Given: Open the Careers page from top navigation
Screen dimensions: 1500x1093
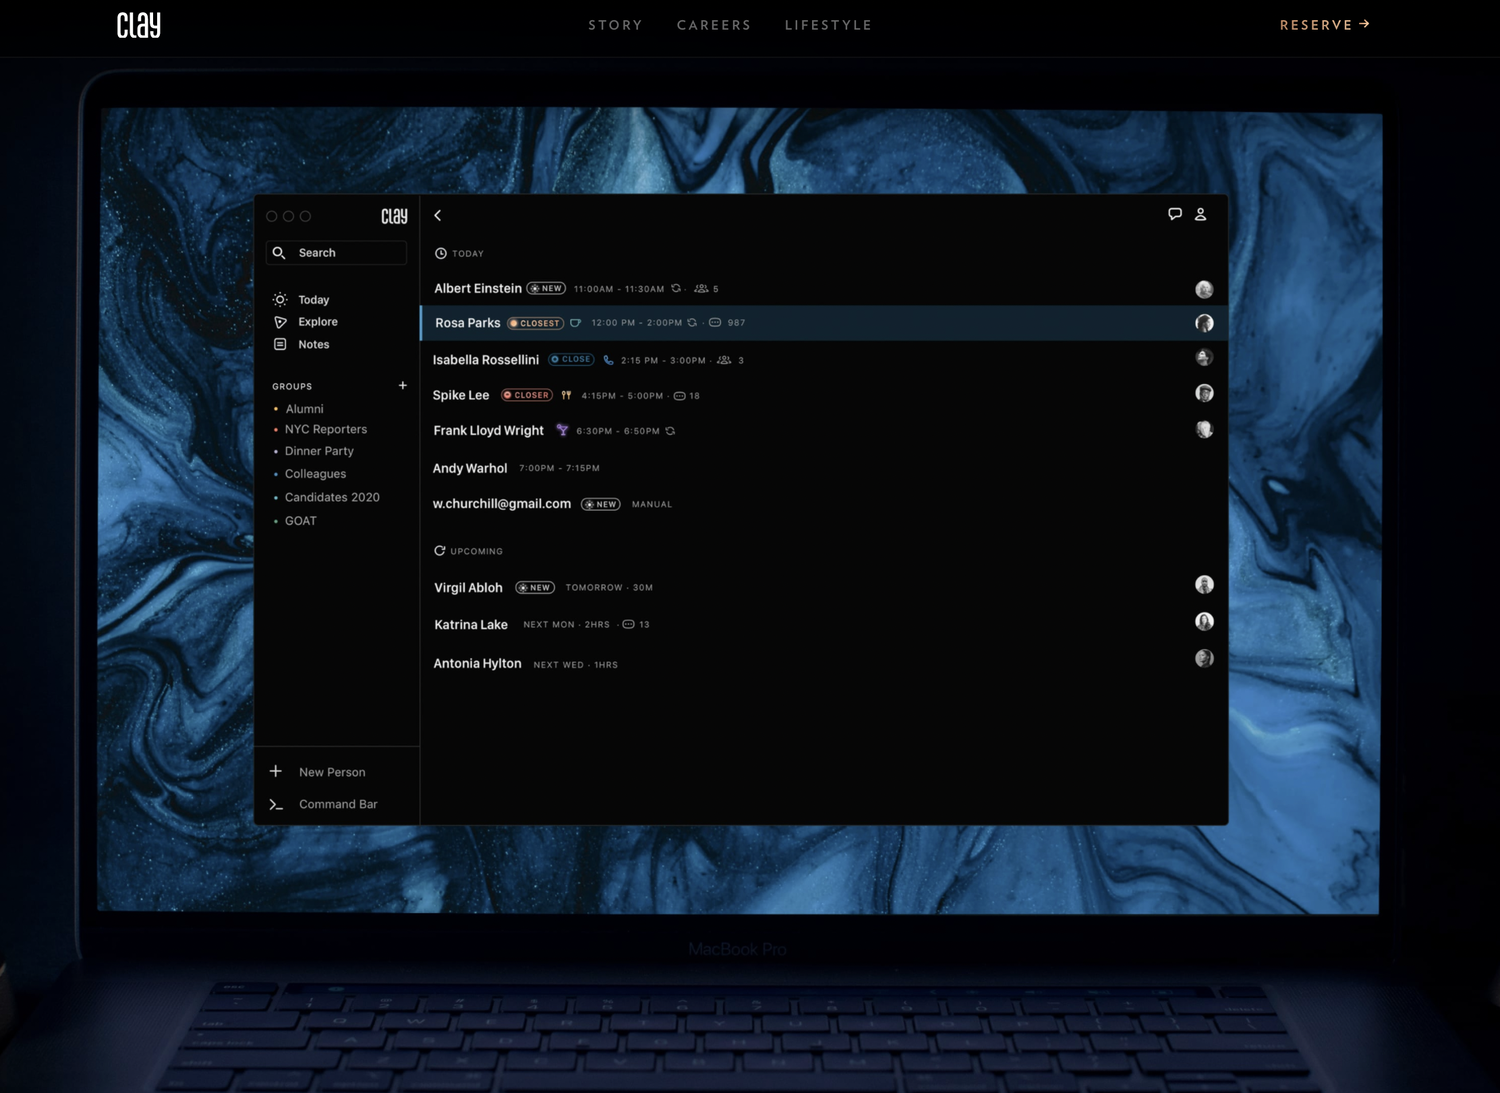Looking at the screenshot, I should tap(714, 25).
